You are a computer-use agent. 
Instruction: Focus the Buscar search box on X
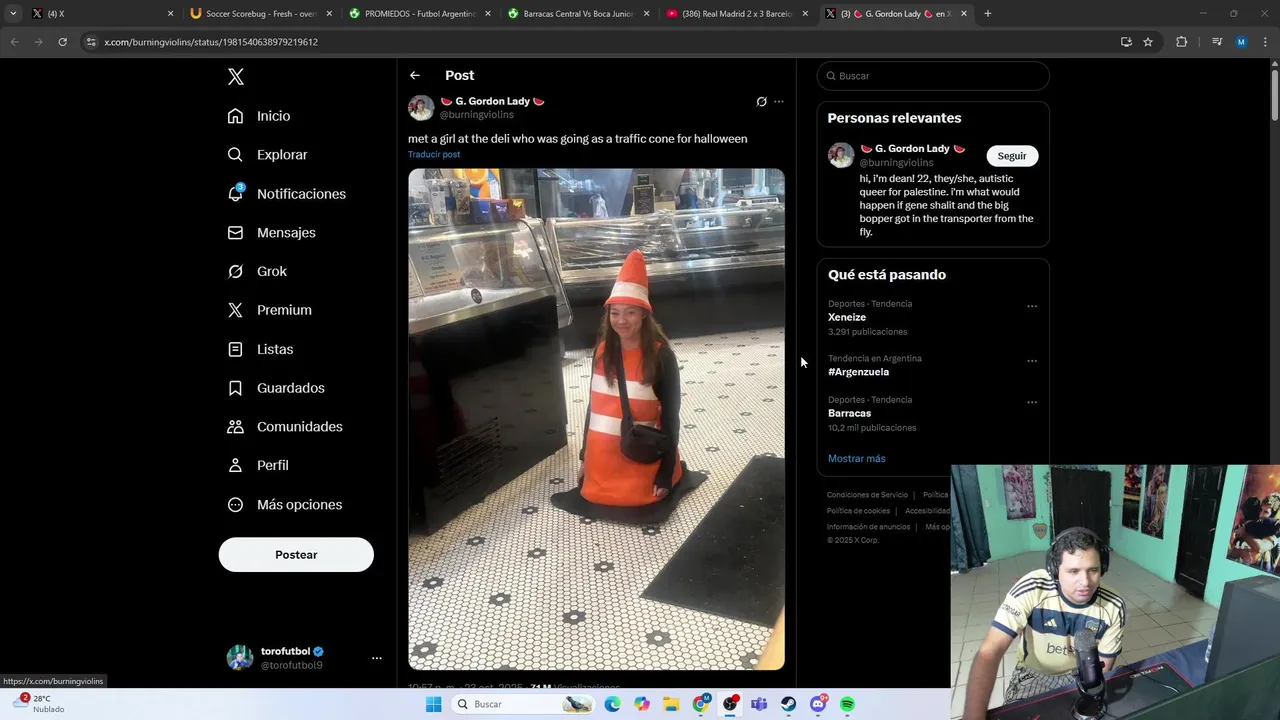(933, 76)
